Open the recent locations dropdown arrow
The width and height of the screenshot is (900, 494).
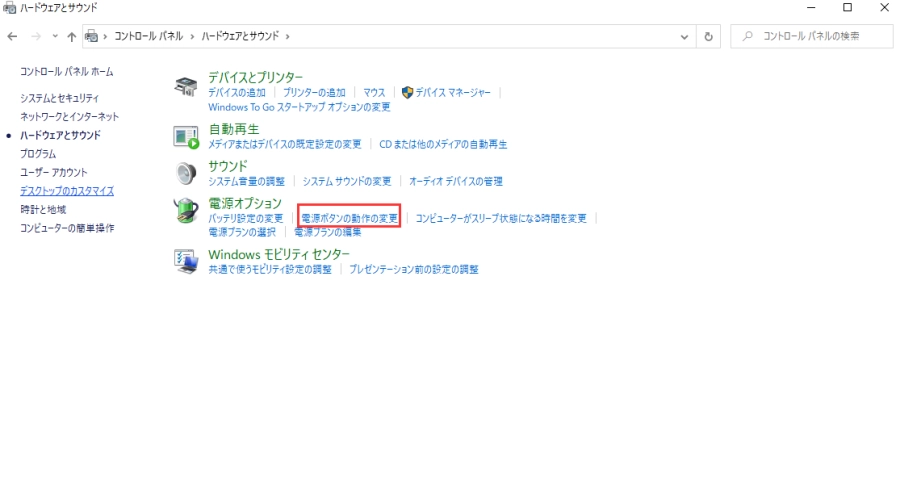[55, 36]
